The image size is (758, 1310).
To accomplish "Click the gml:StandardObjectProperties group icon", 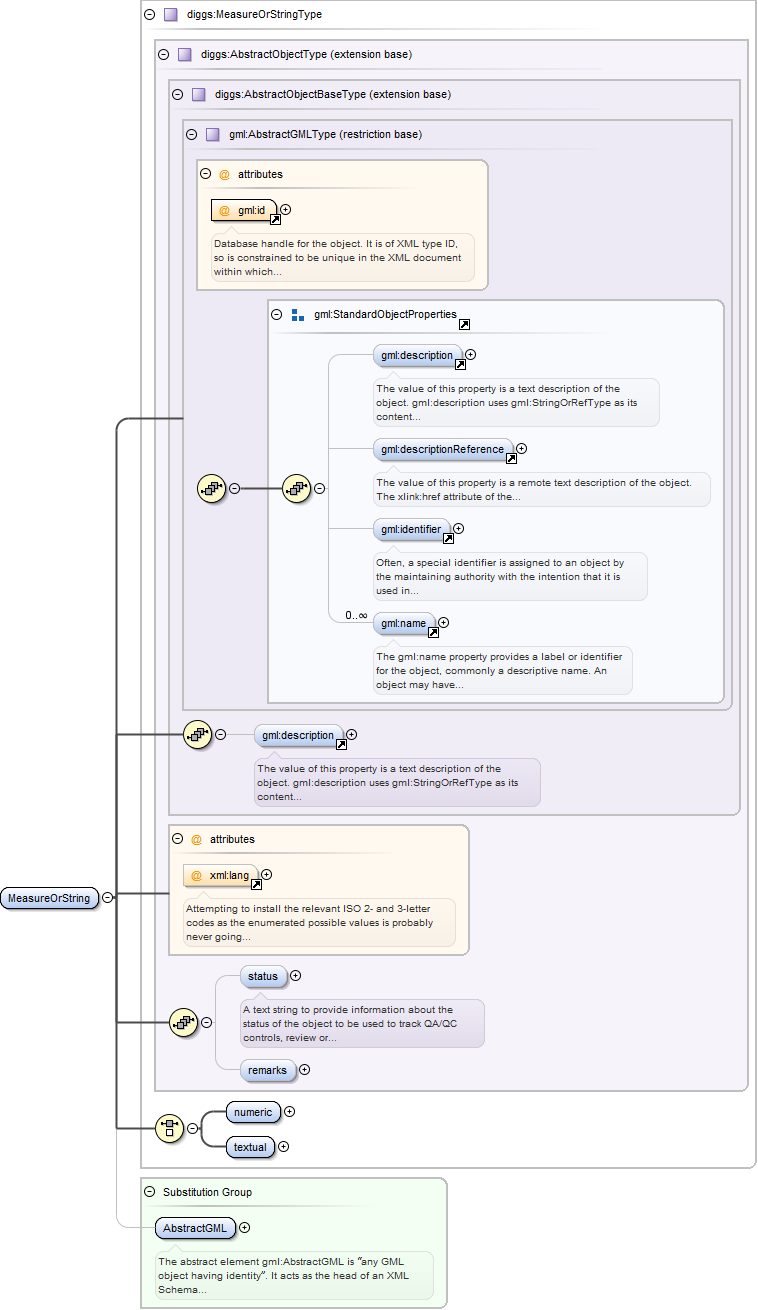I will (297, 315).
